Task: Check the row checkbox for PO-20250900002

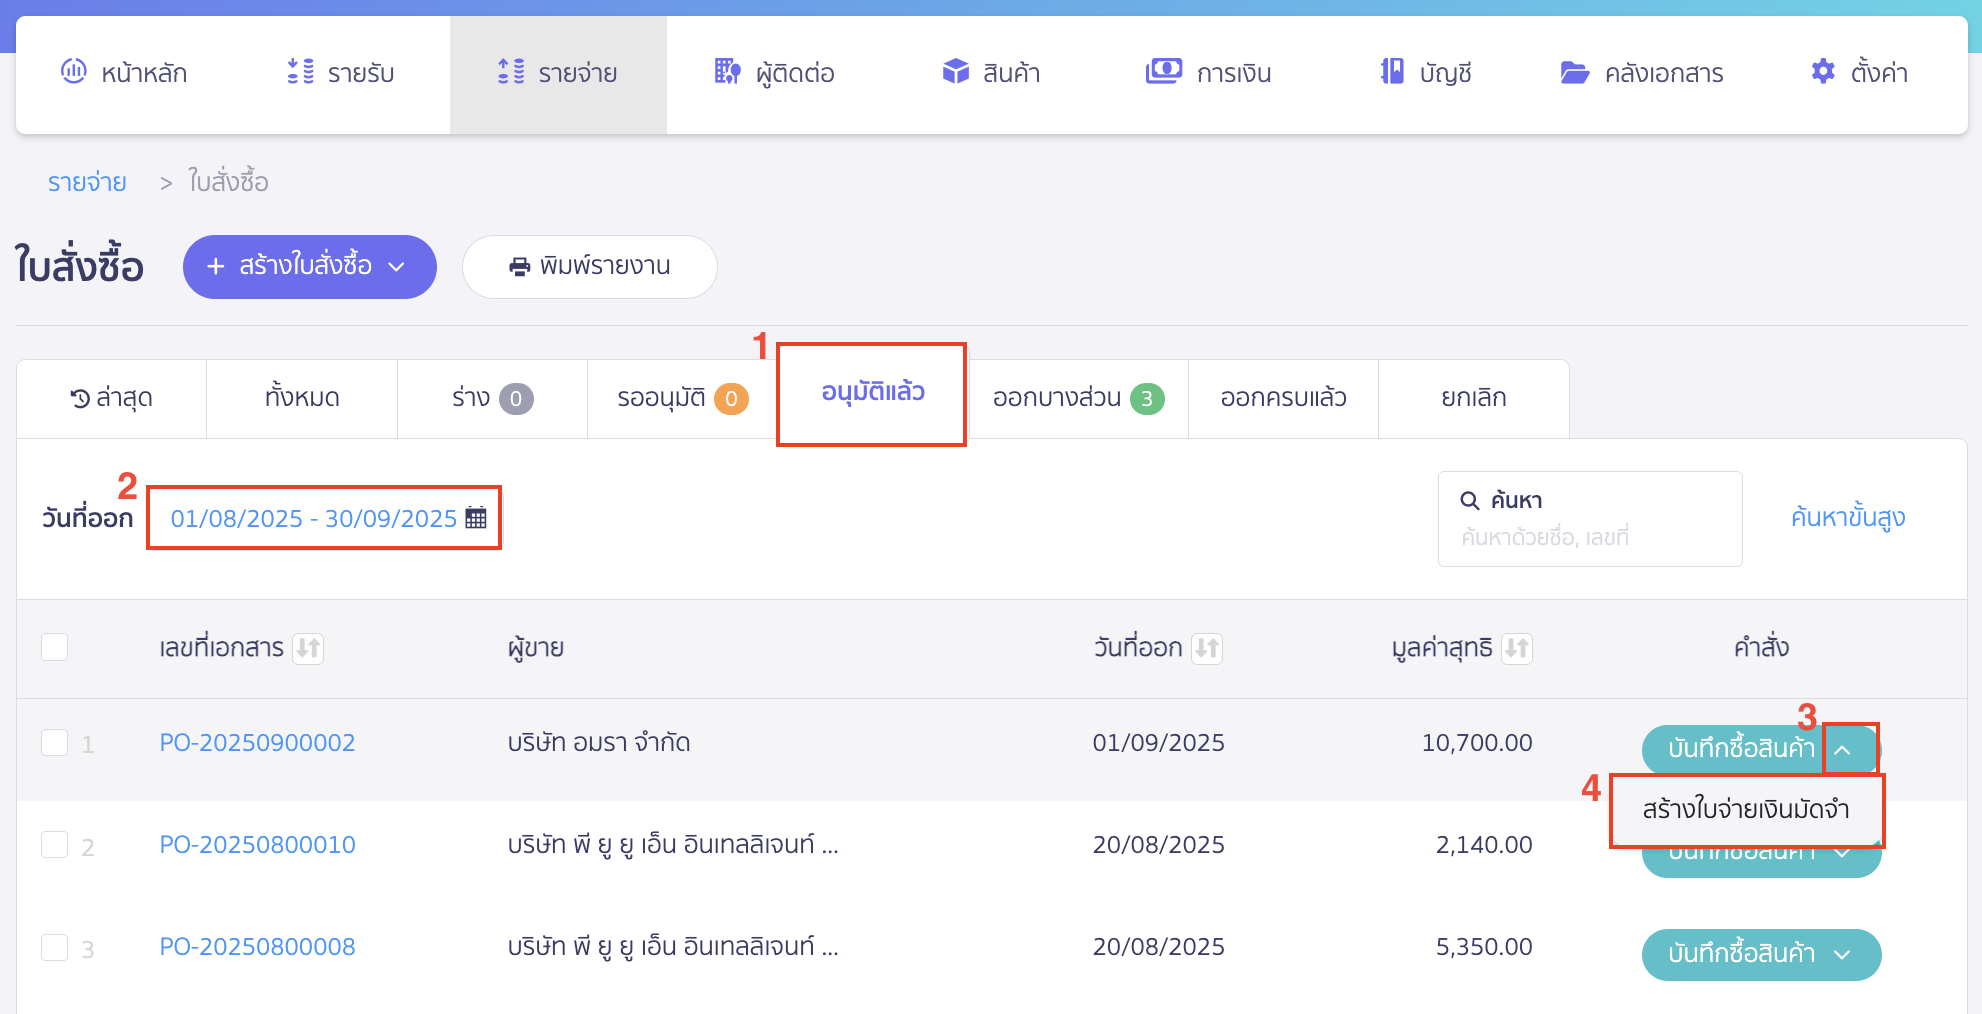Action: pos(55,741)
